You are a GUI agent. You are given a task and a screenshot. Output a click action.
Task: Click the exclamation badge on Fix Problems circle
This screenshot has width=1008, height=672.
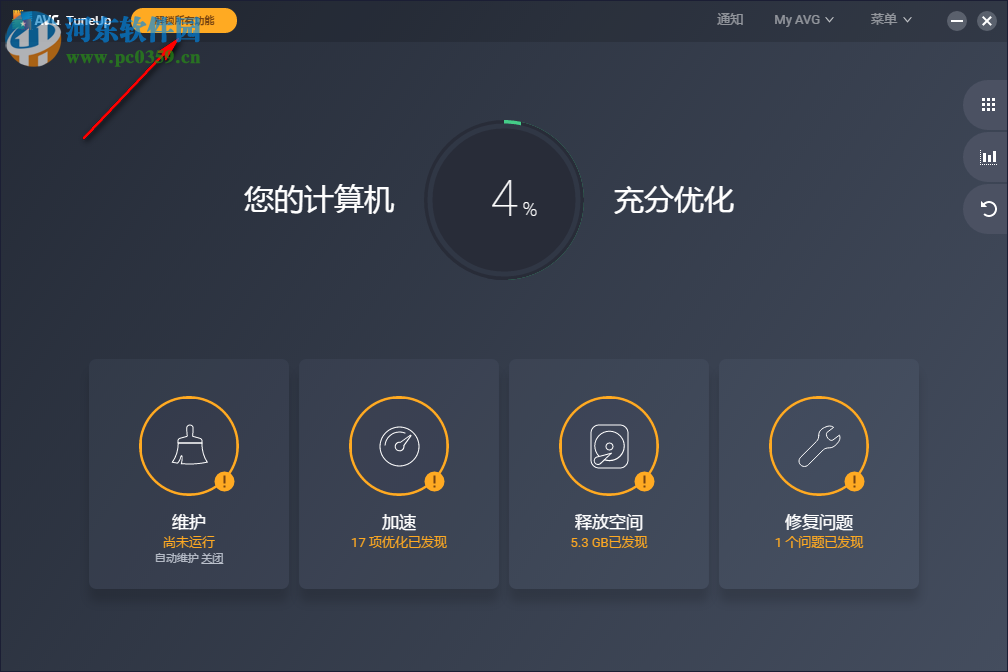point(856,481)
